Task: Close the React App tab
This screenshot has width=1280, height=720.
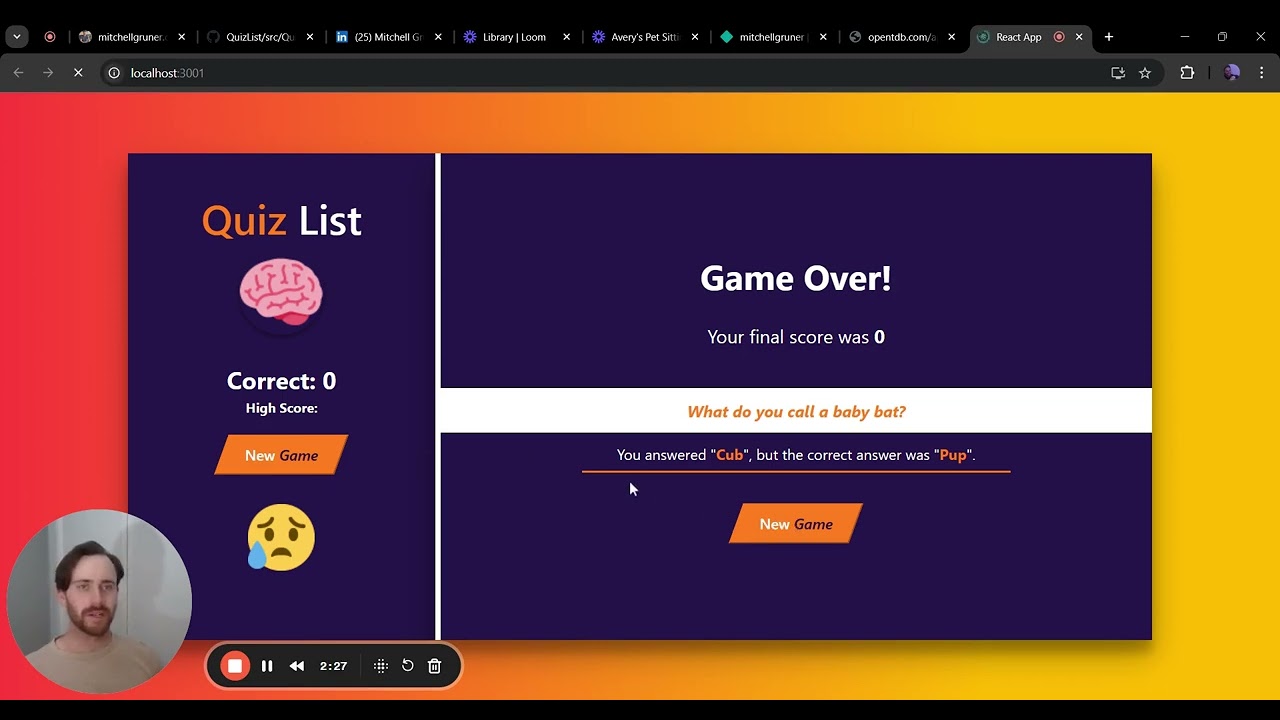Action: [1079, 37]
